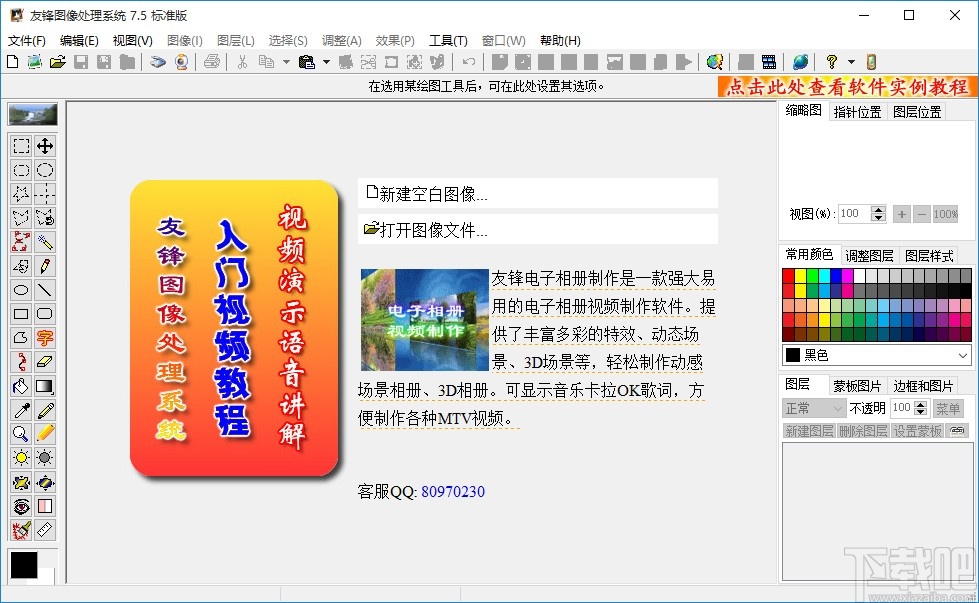The width and height of the screenshot is (979, 603).
Task: Switch to the 调整图层 tab
Action: [x=869, y=256]
